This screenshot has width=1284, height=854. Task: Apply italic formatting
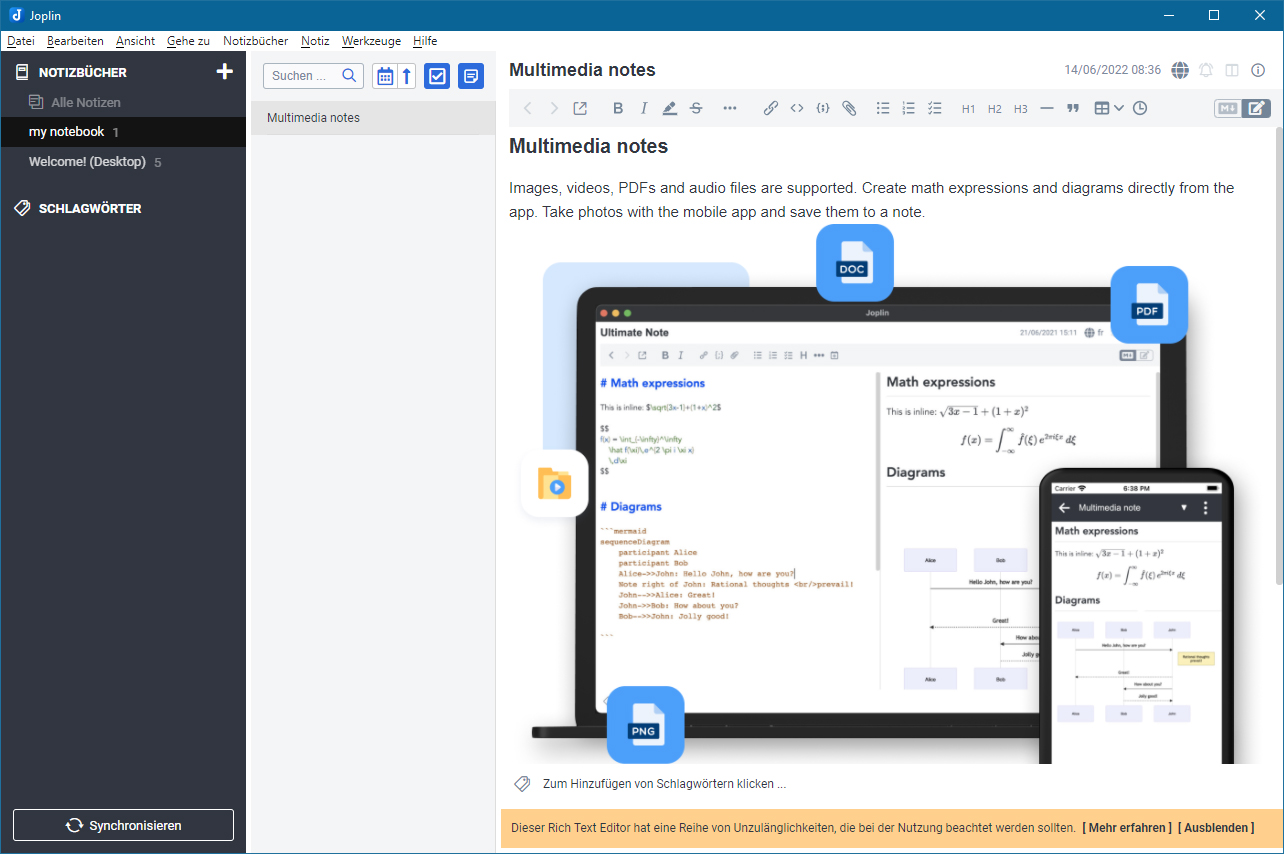point(644,108)
